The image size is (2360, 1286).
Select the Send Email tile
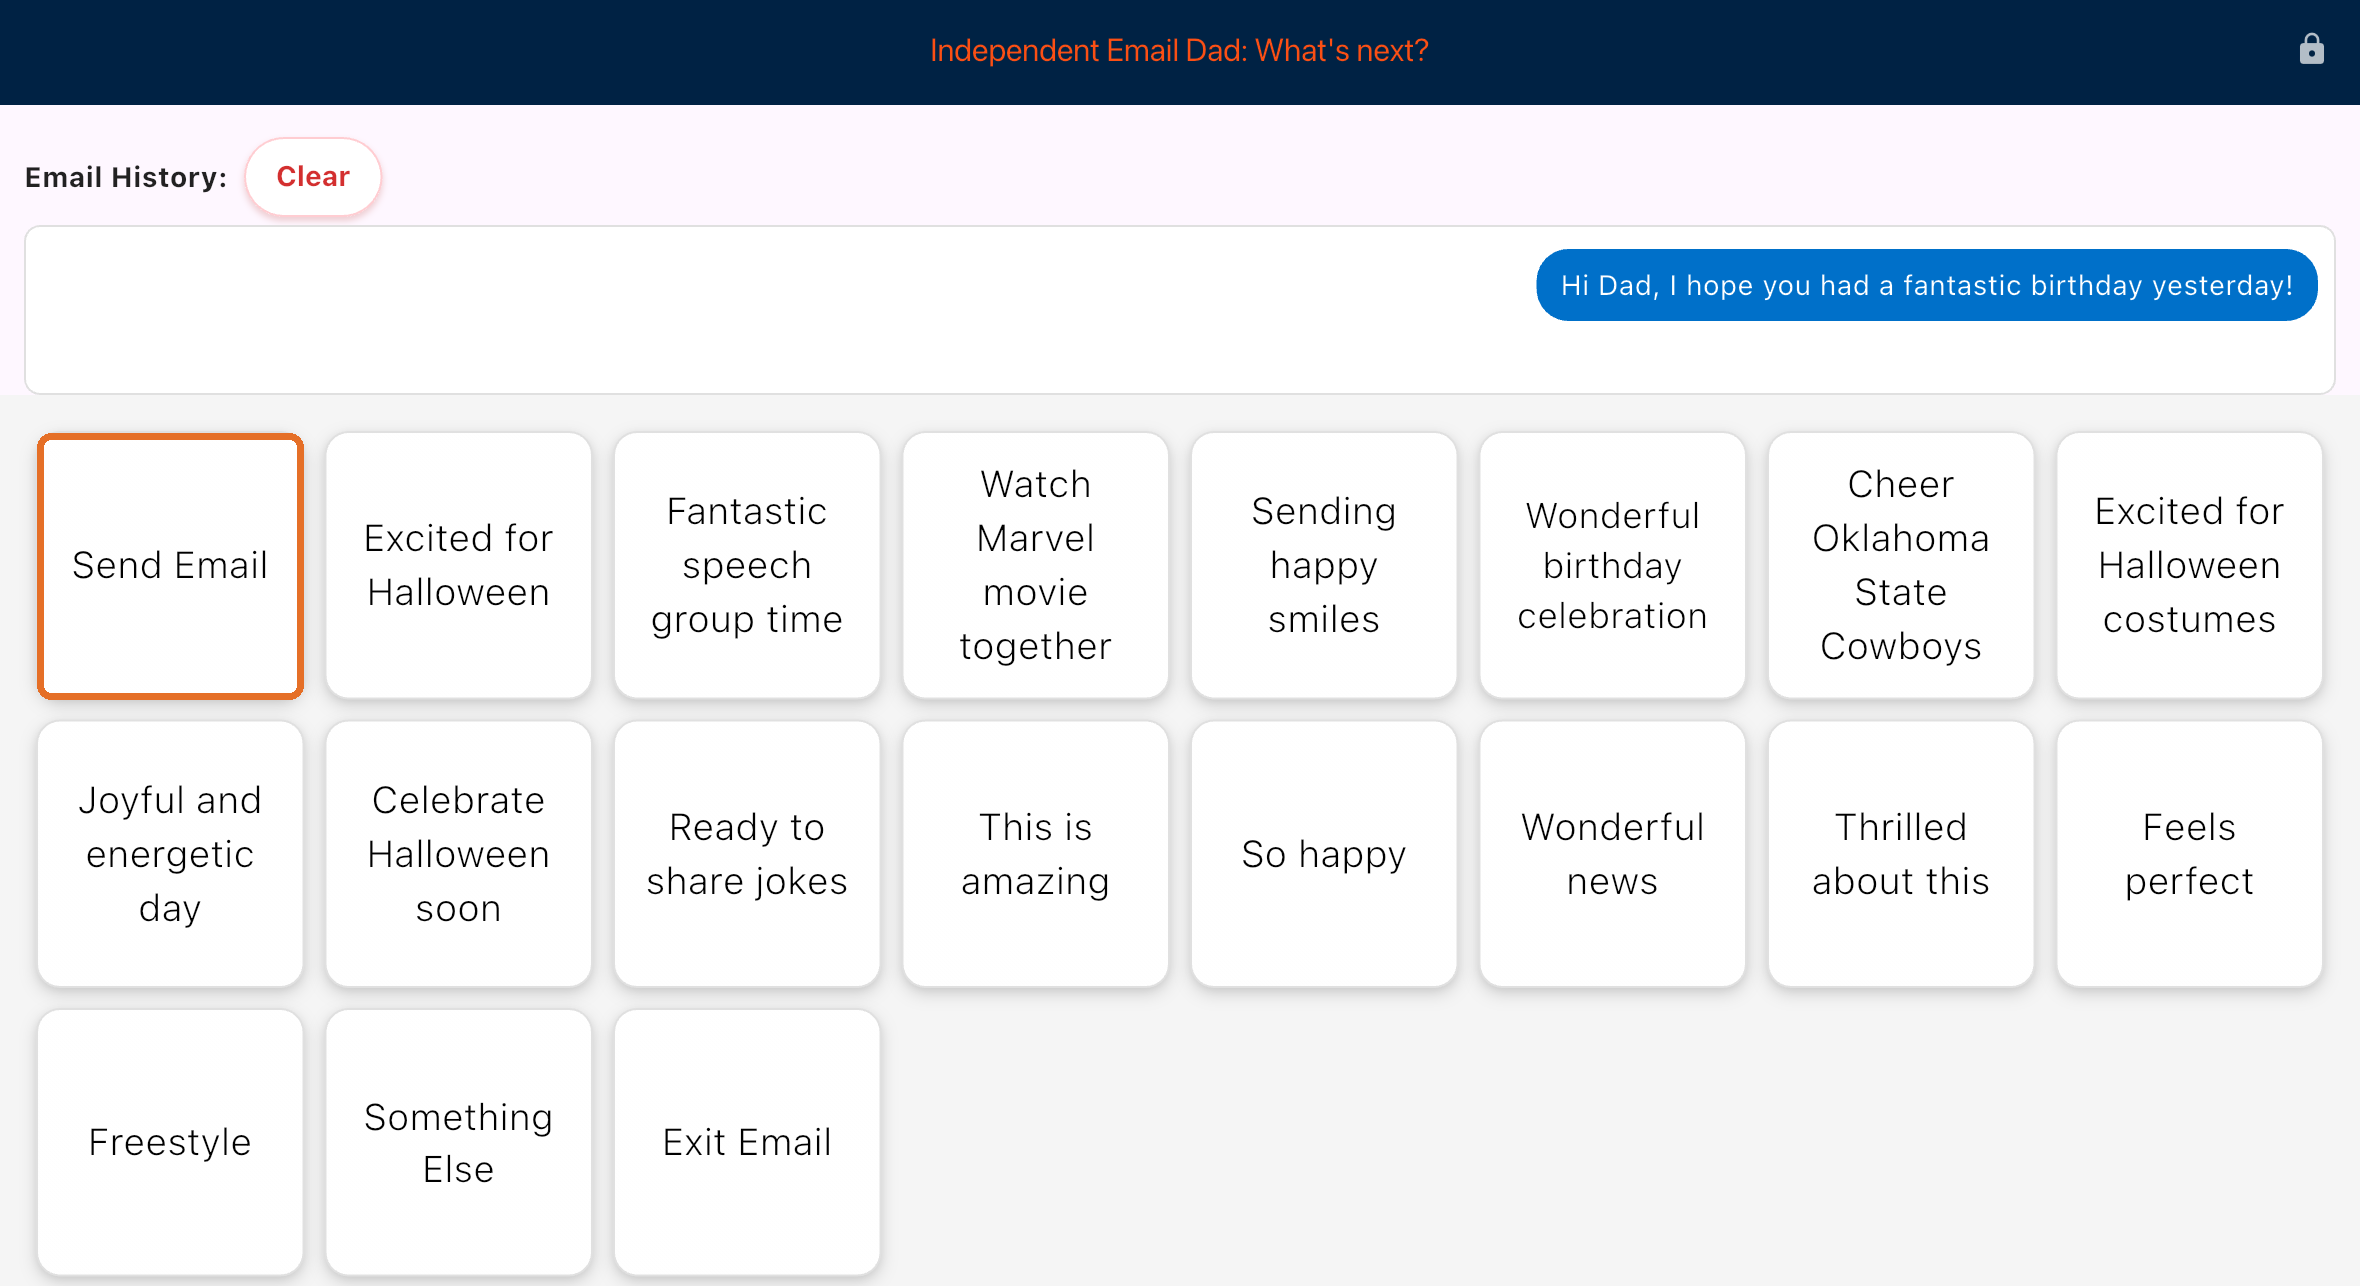(170, 566)
